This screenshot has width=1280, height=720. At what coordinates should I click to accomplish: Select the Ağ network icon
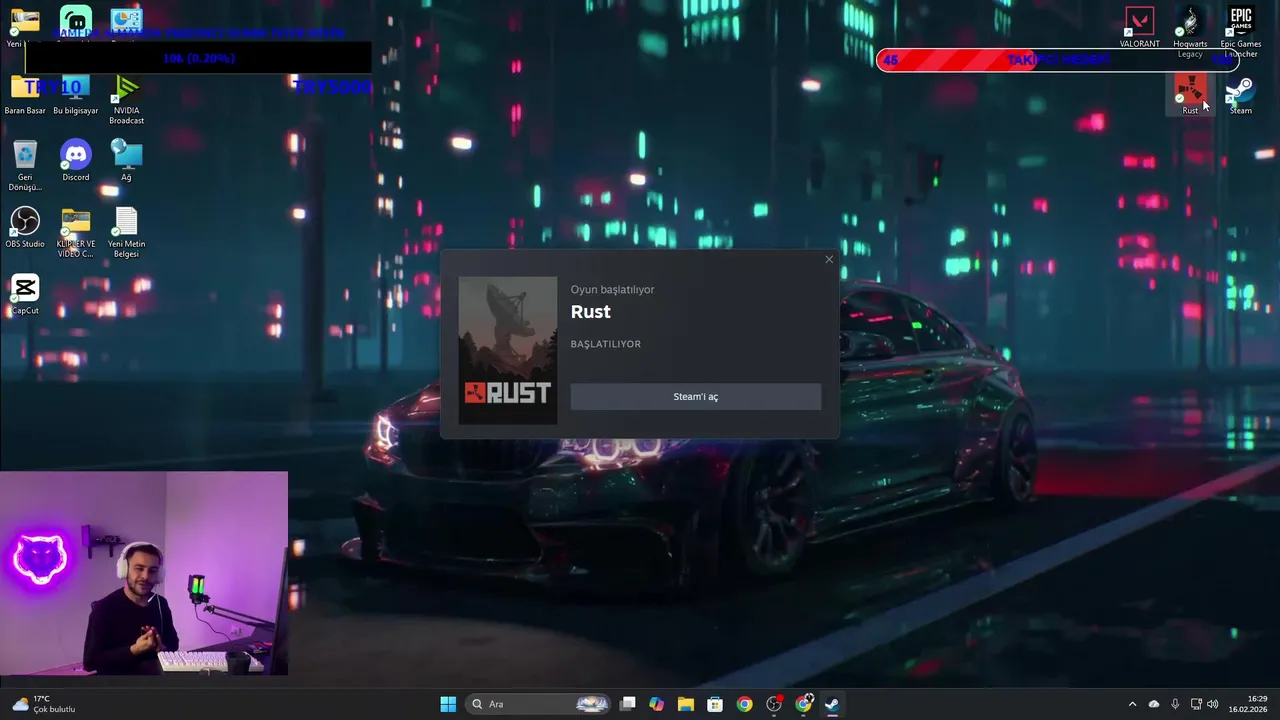click(127, 160)
